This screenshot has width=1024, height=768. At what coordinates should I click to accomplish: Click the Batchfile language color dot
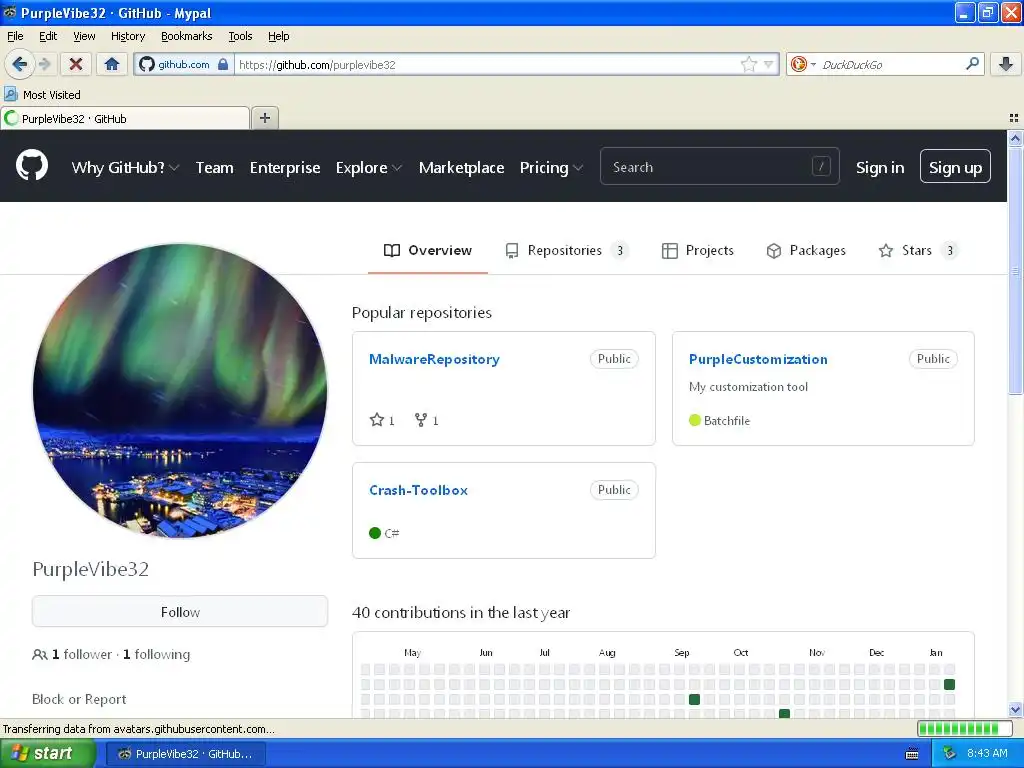(x=695, y=421)
